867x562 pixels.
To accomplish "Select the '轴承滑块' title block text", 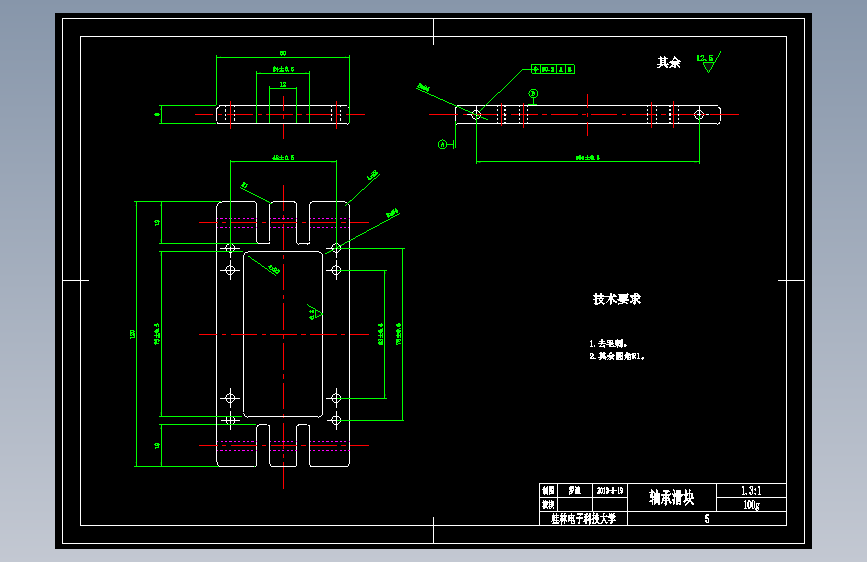I will 671,497.
